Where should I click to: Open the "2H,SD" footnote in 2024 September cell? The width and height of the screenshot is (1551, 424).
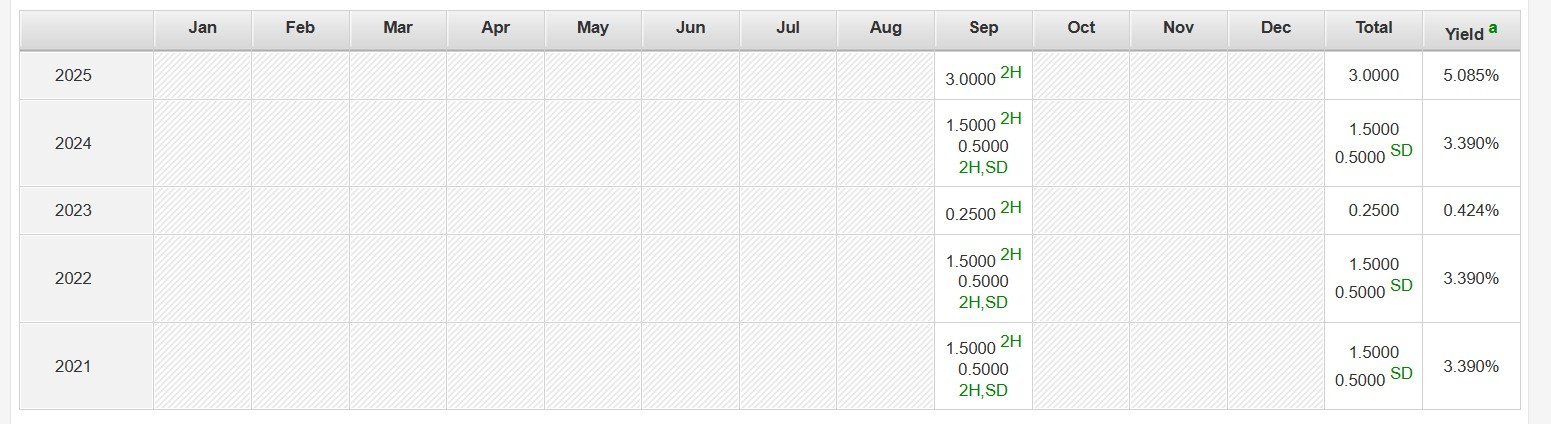pyautogui.click(x=983, y=167)
